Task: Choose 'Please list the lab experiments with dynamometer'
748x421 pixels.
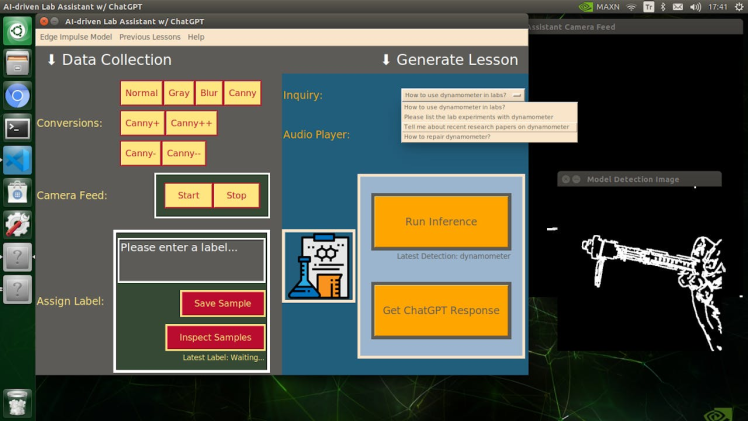Action: (489, 117)
